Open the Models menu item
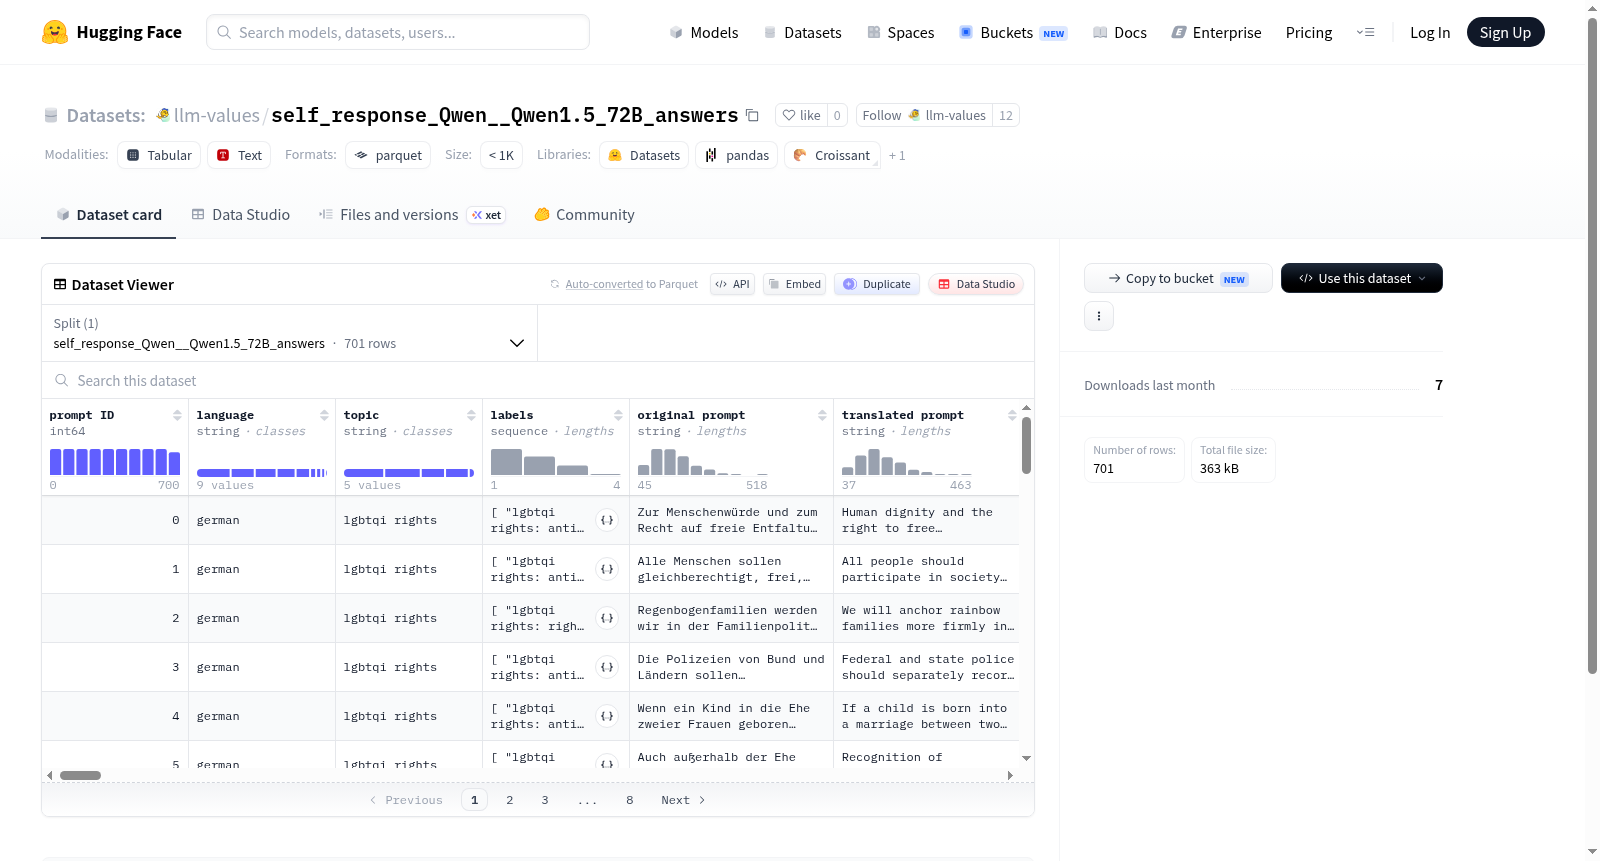Viewport: 1600px width, 861px height. coord(704,33)
